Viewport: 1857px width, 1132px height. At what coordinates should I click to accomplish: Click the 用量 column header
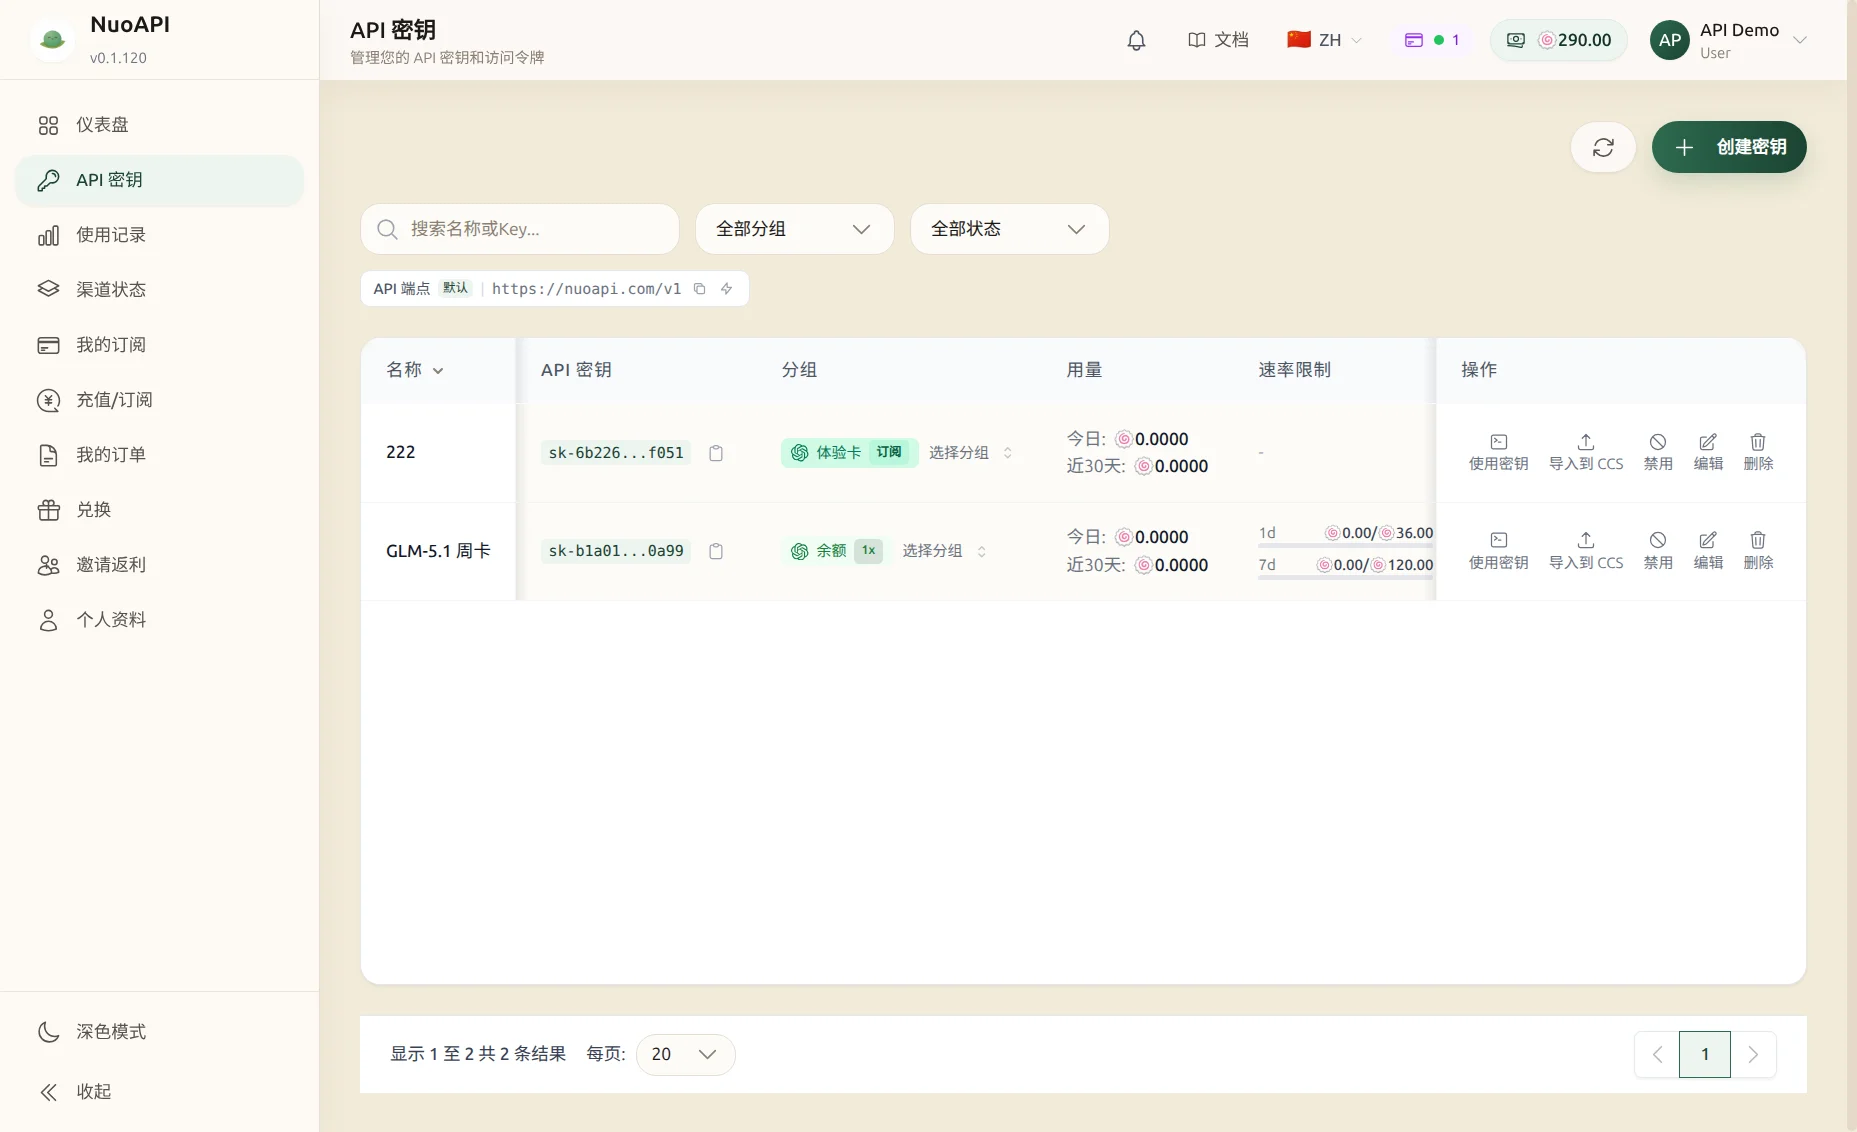click(x=1084, y=370)
